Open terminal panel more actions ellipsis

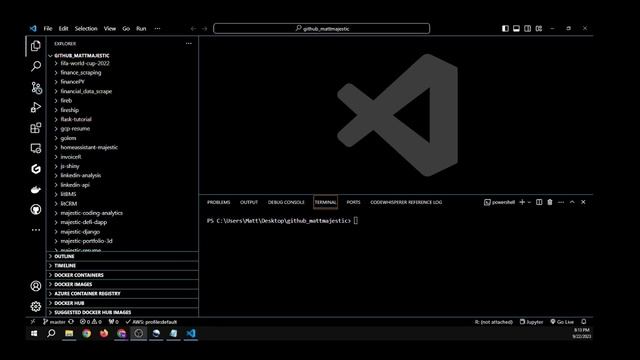click(561, 202)
